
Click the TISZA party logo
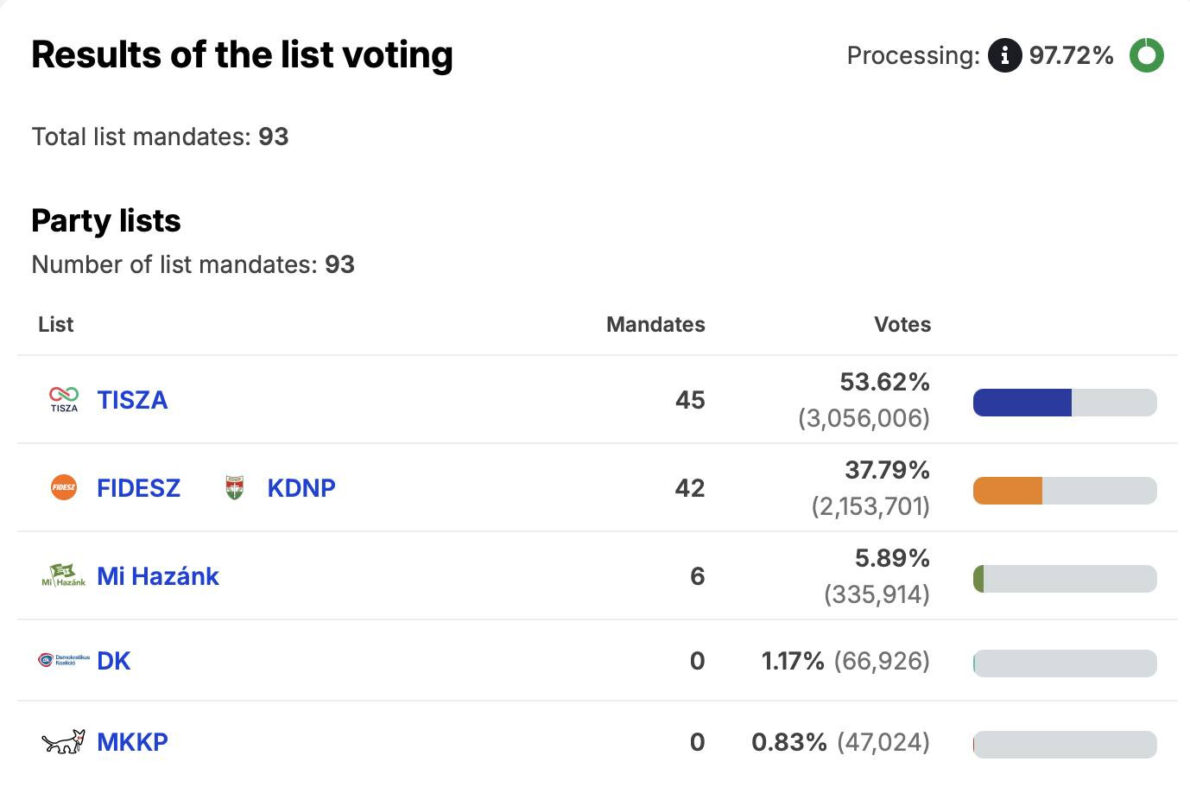[63, 400]
